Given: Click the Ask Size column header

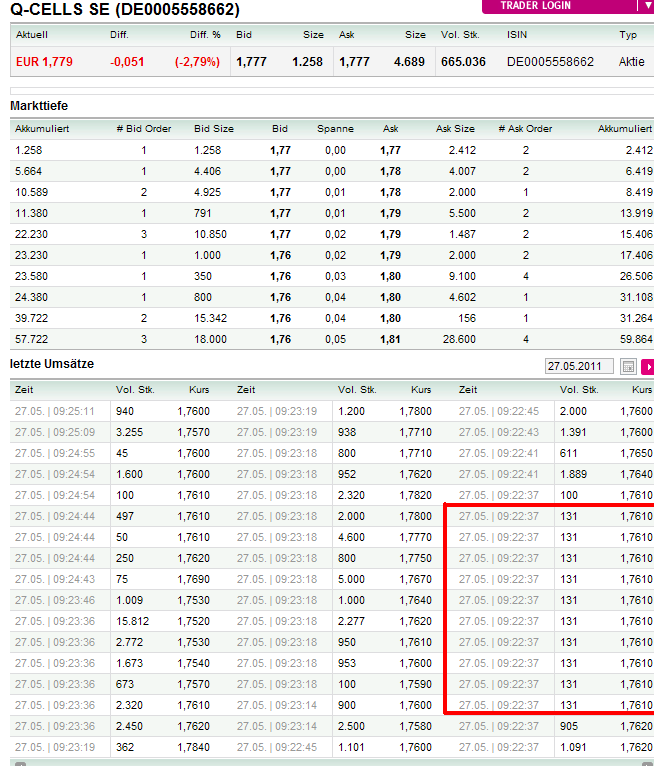Looking at the screenshot, I should tap(455, 129).
